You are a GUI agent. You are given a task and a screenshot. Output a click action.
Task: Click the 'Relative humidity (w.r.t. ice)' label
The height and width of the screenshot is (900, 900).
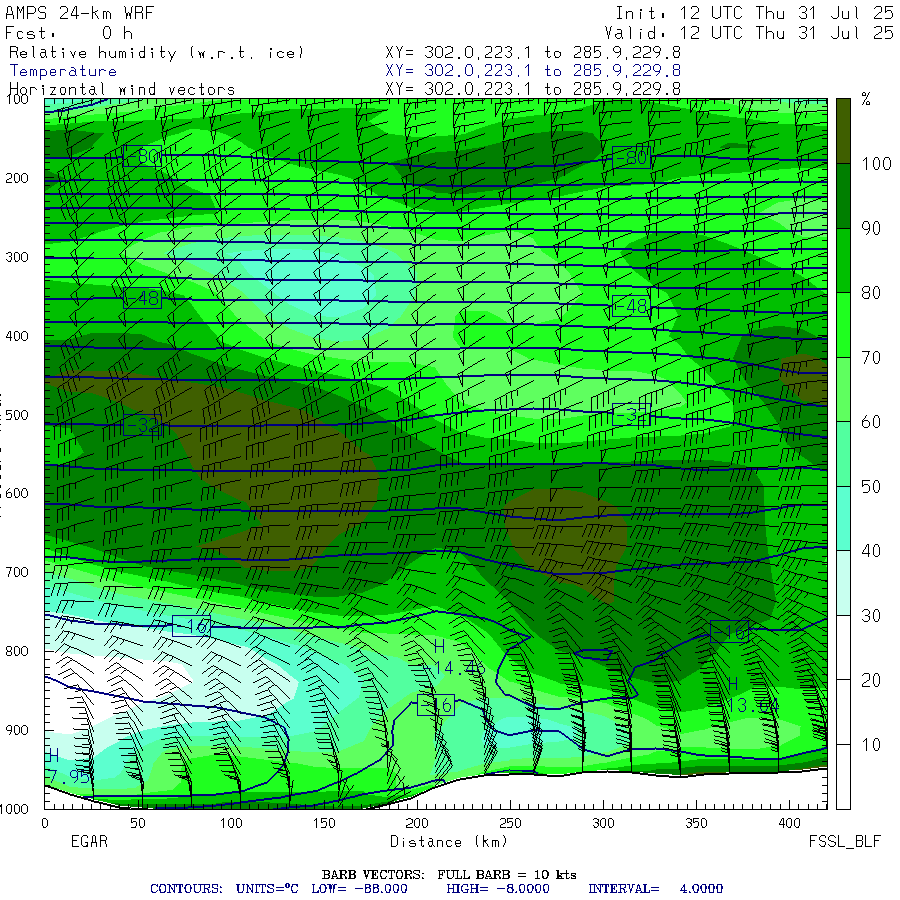[156, 53]
